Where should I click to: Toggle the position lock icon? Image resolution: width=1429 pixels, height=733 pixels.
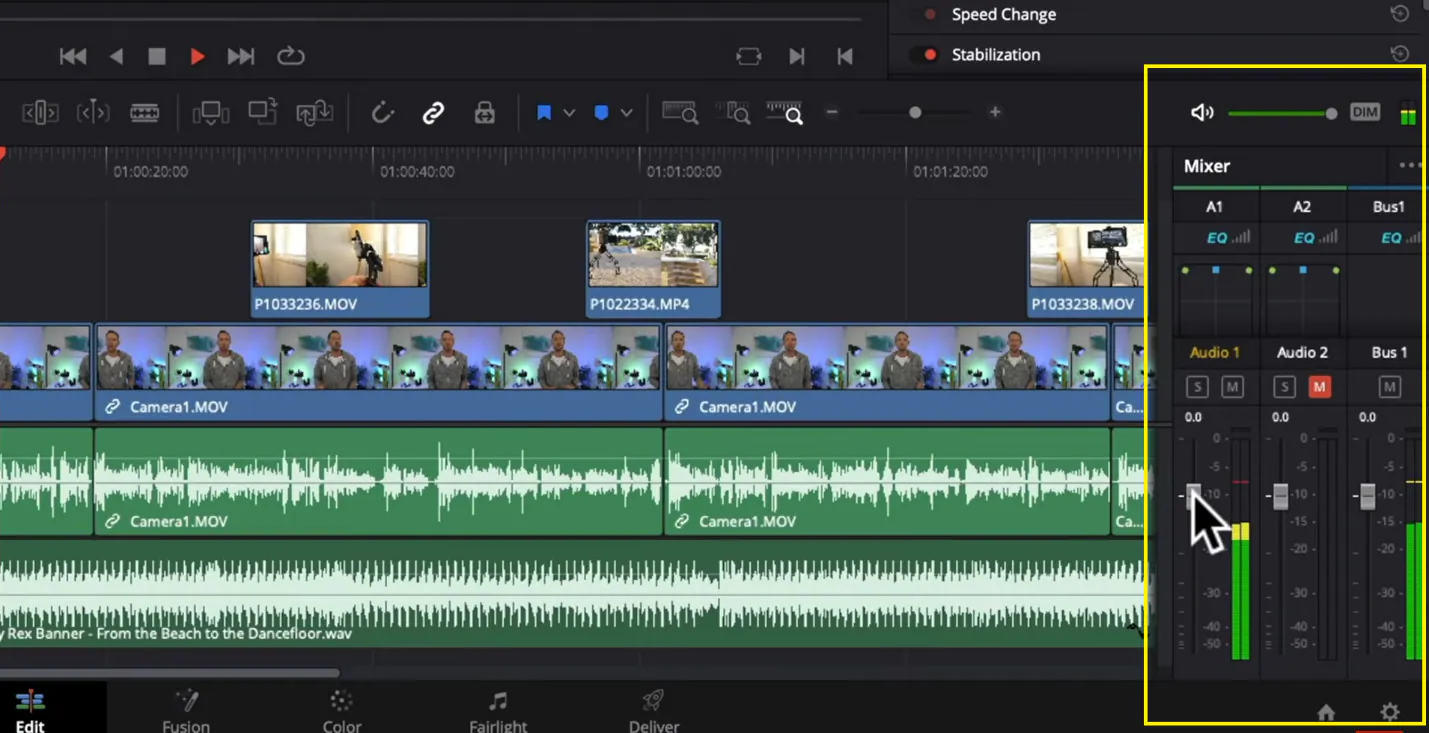pos(485,113)
